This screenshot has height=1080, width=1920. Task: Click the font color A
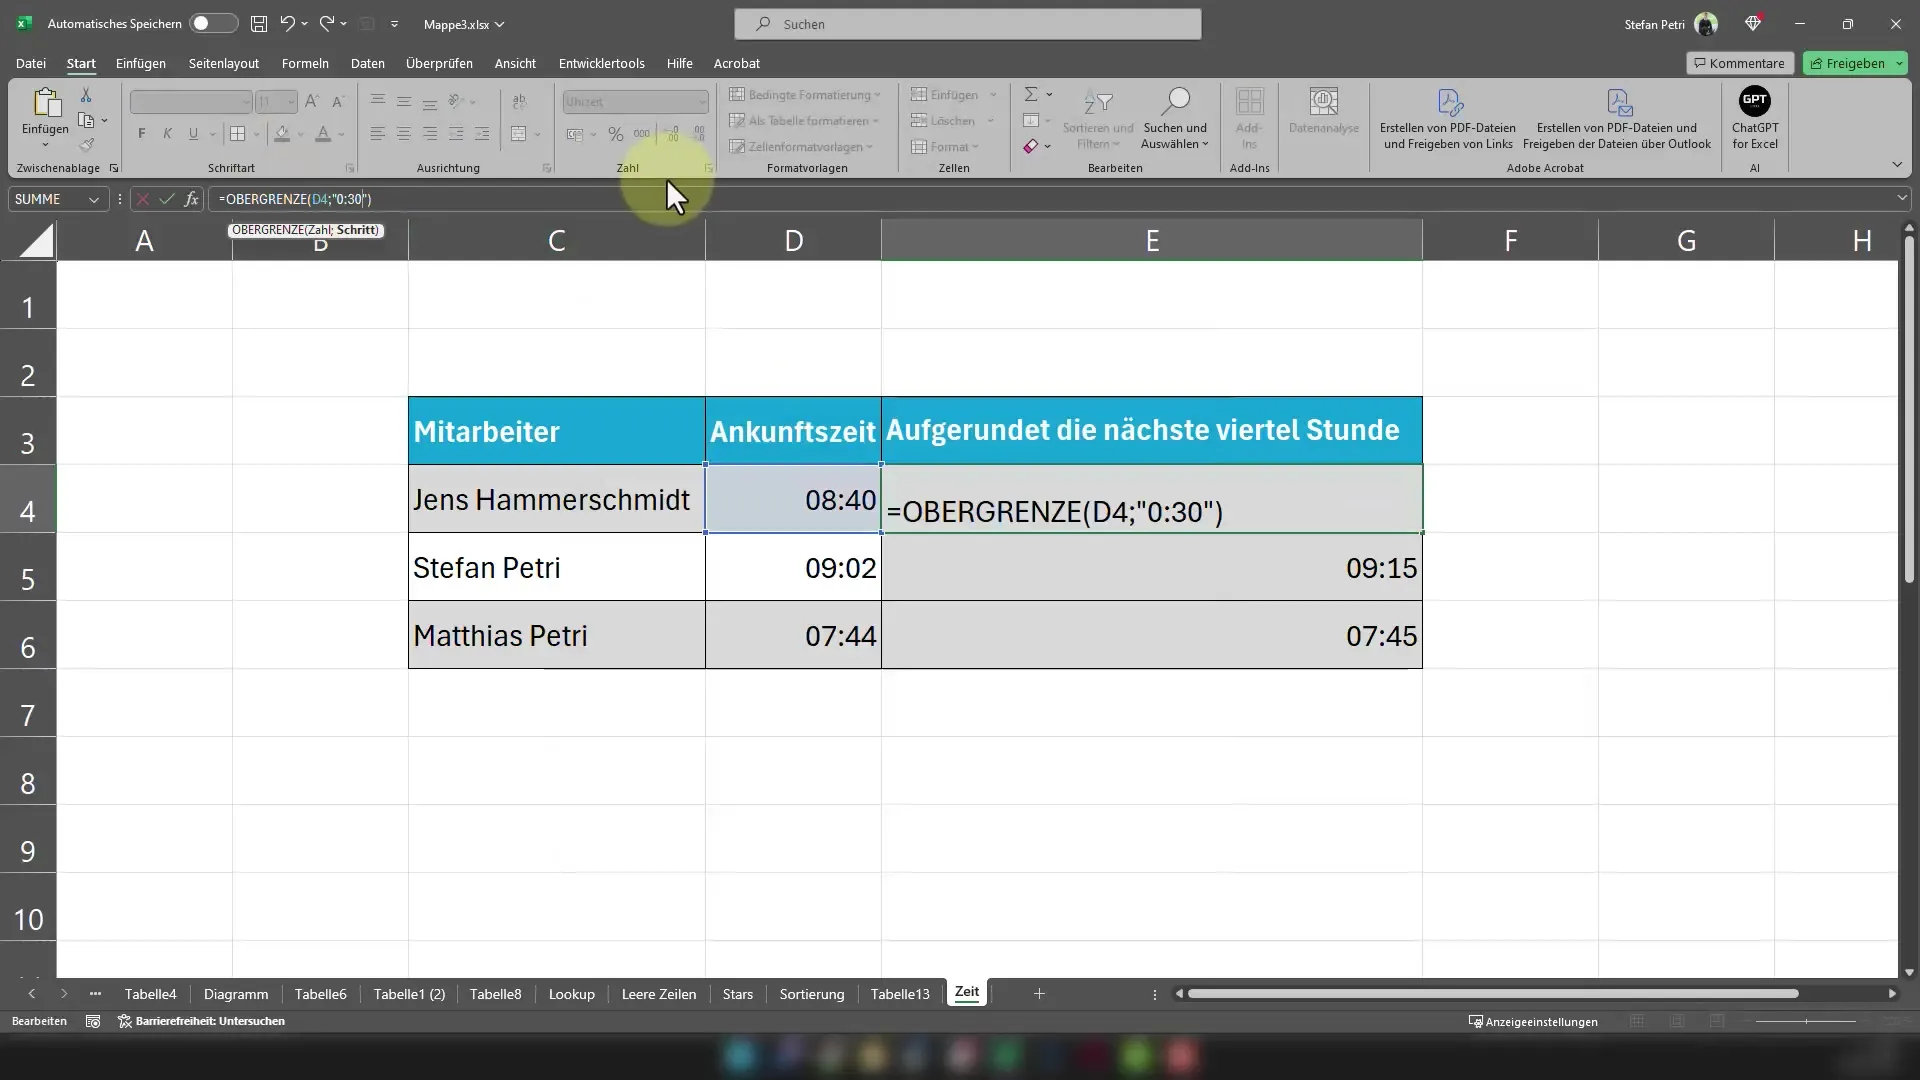pos(323,134)
